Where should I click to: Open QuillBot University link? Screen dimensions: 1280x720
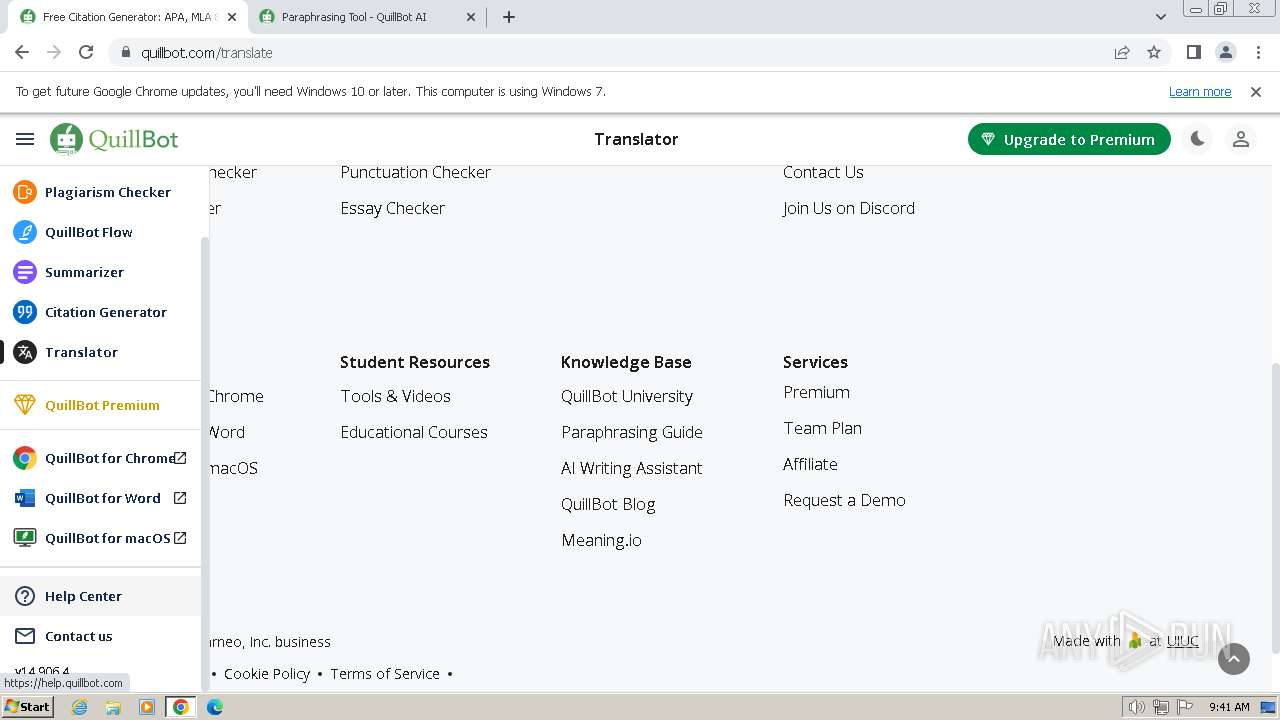point(627,396)
